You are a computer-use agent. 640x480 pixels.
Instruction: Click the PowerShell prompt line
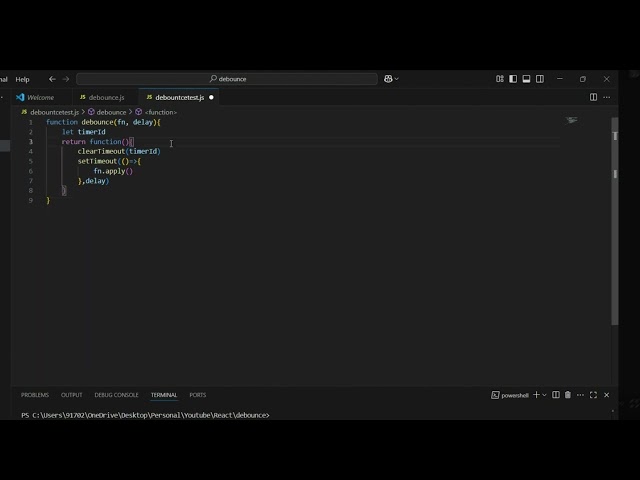click(145, 415)
